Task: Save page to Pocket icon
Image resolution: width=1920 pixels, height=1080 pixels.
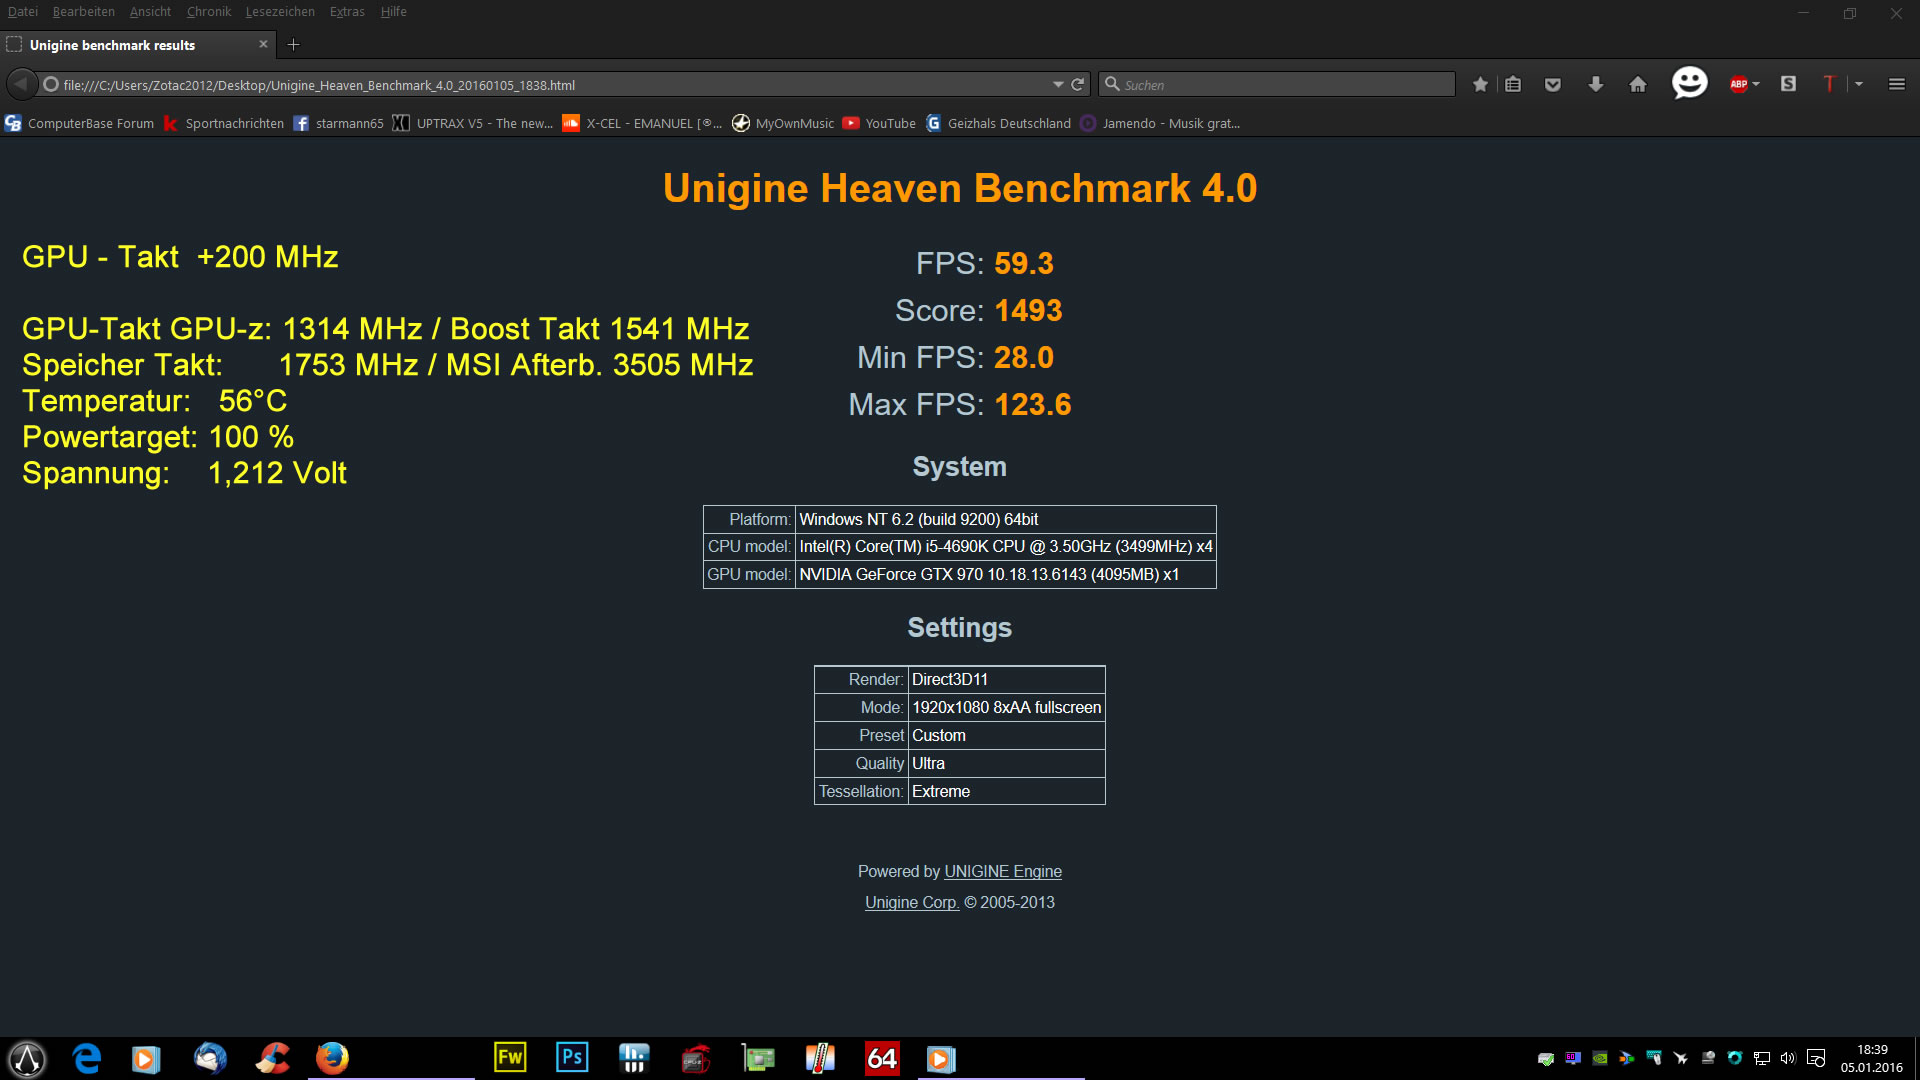Action: (x=1553, y=85)
